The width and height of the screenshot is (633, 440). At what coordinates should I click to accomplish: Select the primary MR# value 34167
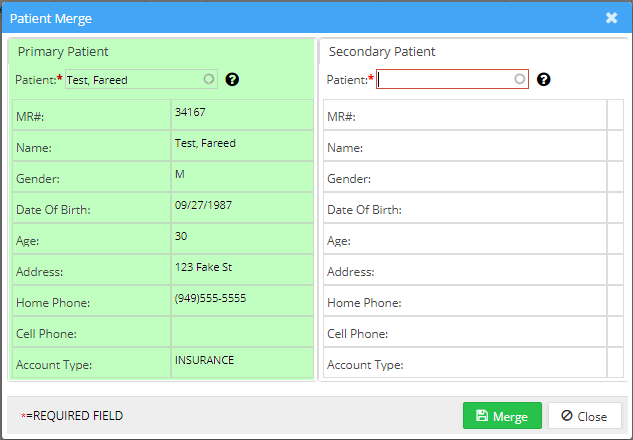tap(190, 113)
